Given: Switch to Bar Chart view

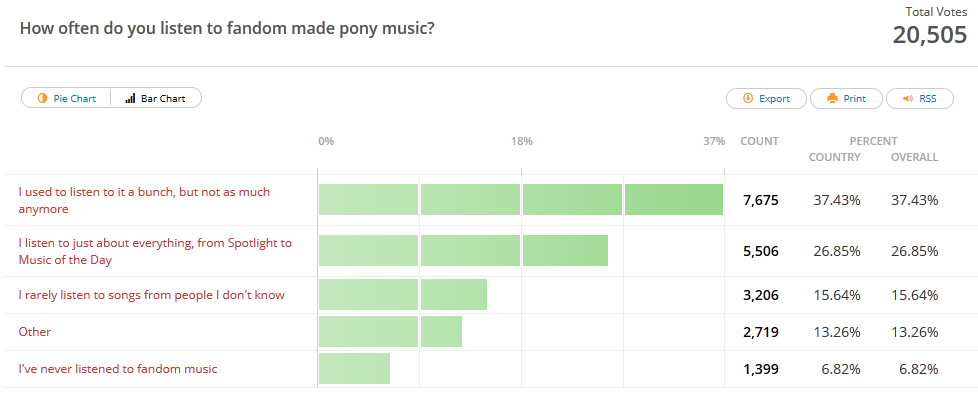Looking at the screenshot, I should coord(156,98).
